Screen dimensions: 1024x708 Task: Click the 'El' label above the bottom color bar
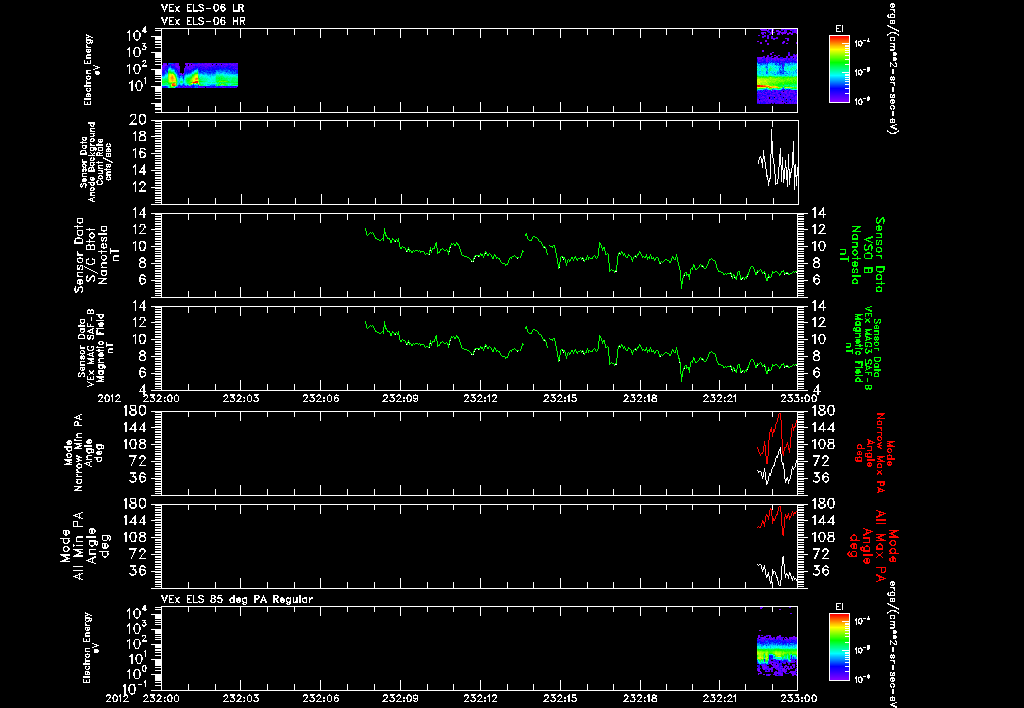839,607
